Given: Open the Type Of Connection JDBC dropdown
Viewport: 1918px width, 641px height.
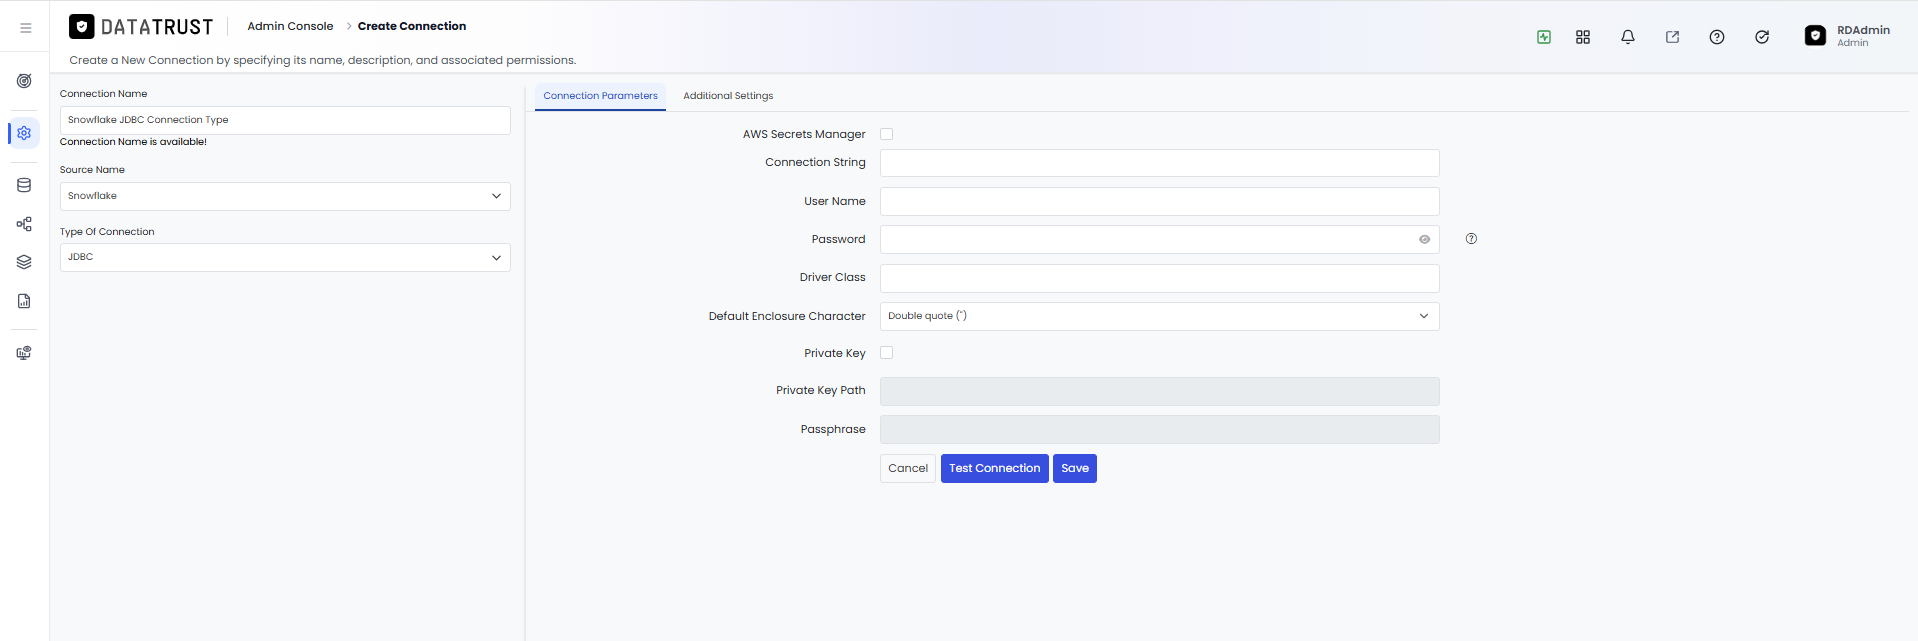Looking at the screenshot, I should pos(285,257).
